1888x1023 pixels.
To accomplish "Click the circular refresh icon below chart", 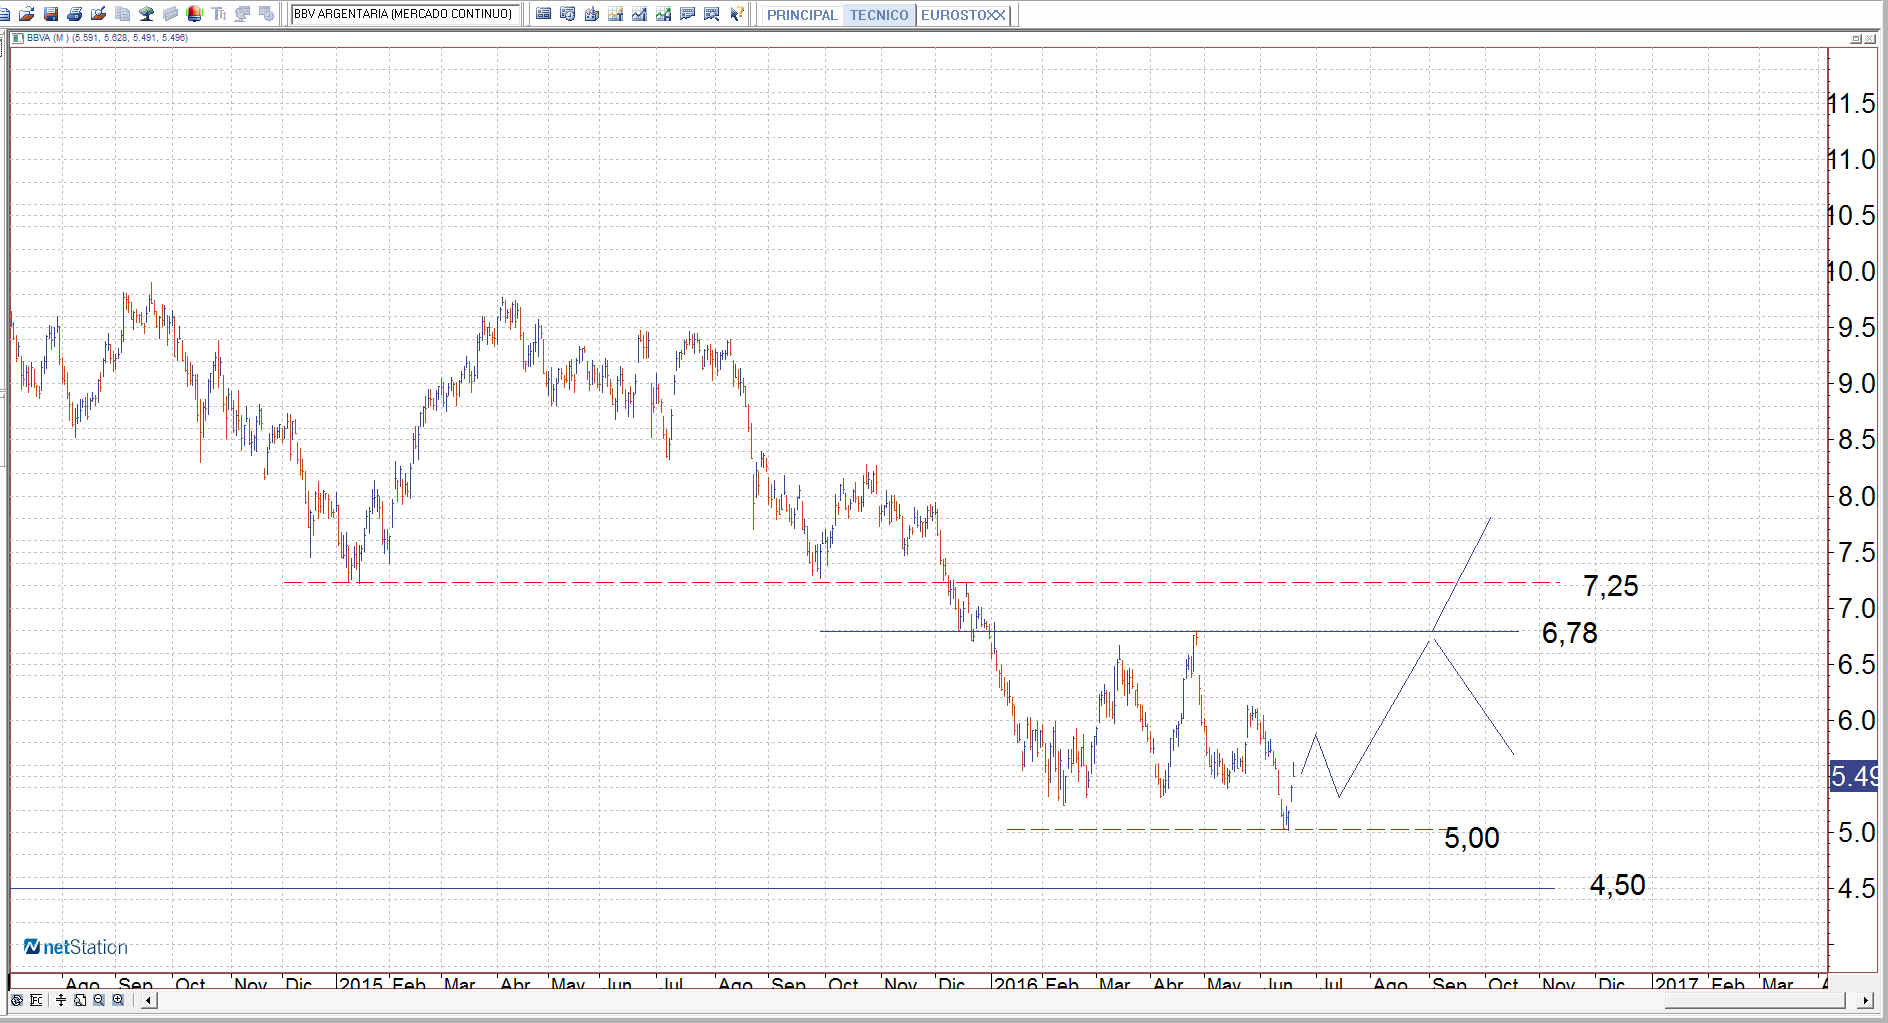I will pos(17,1000).
